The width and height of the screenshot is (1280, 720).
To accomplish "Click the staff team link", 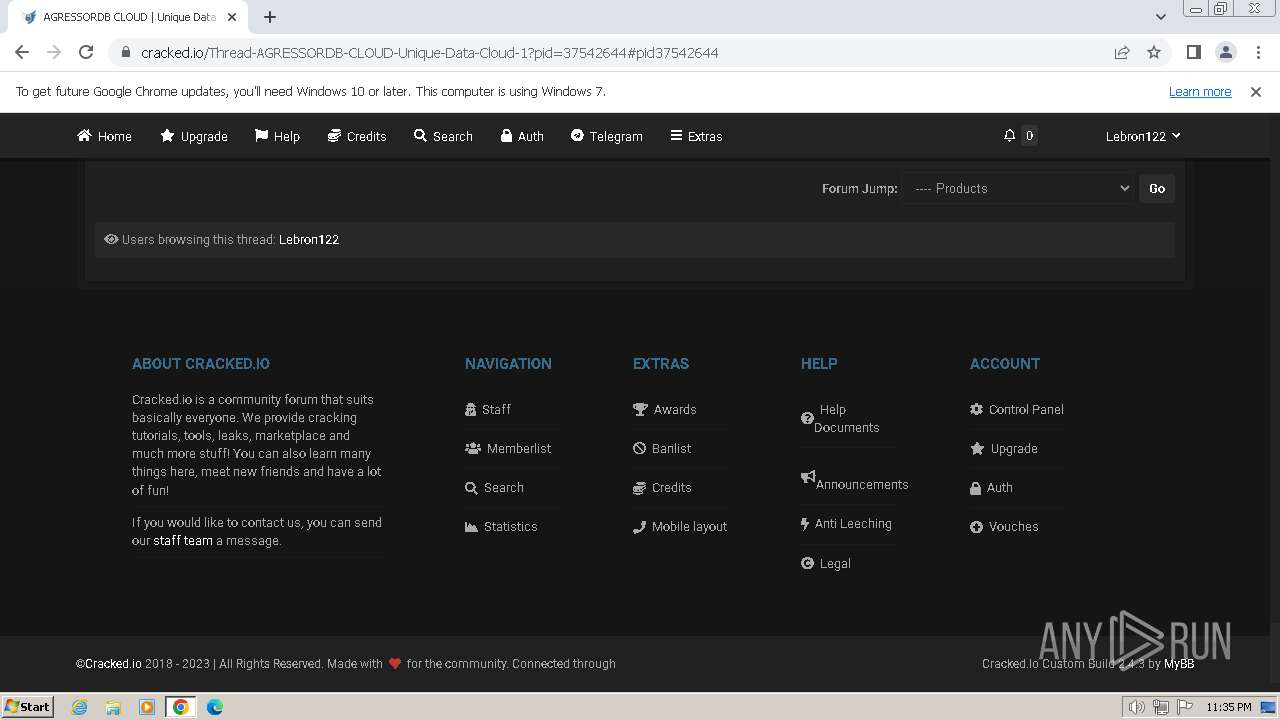I will coord(183,540).
